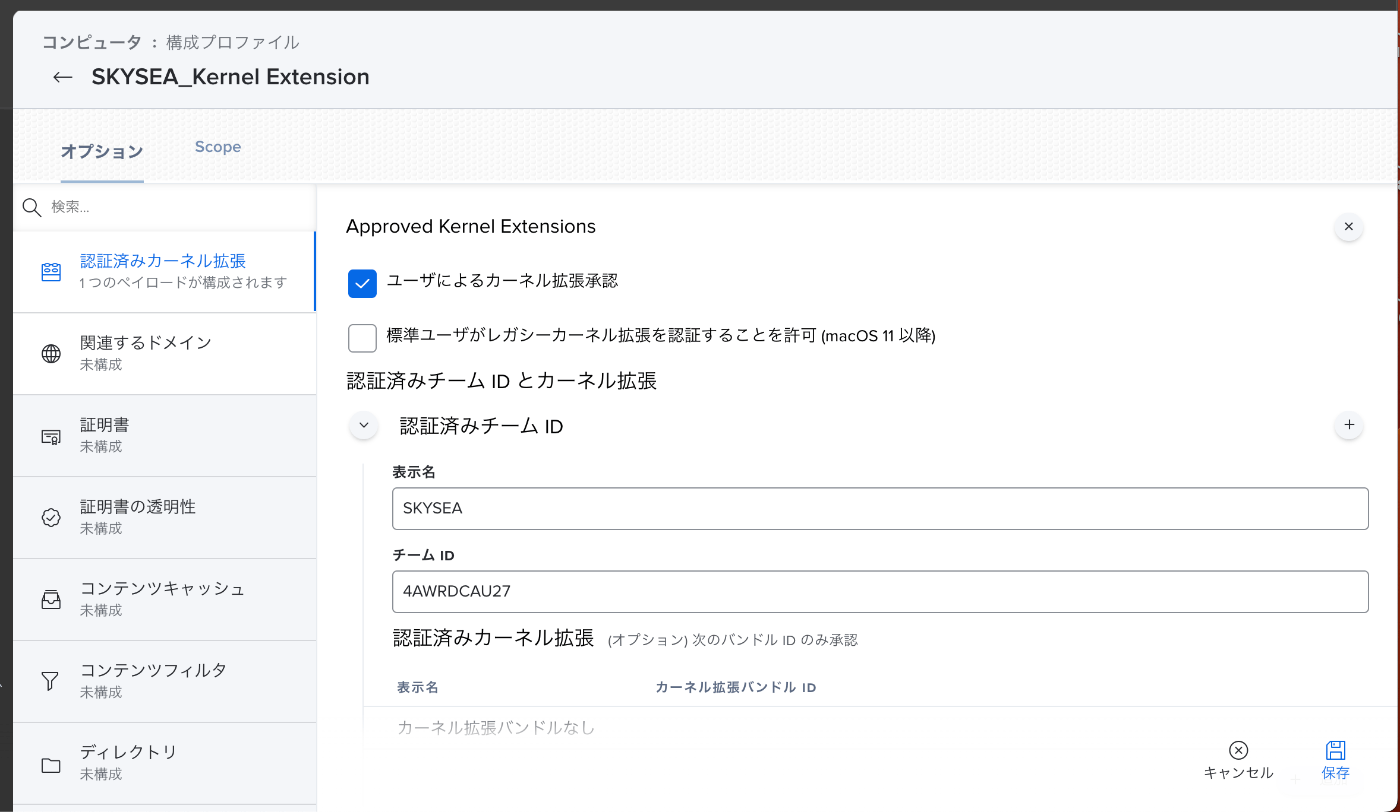Click the キャンセル circle-X icon
1400x812 pixels.
coord(1238,751)
